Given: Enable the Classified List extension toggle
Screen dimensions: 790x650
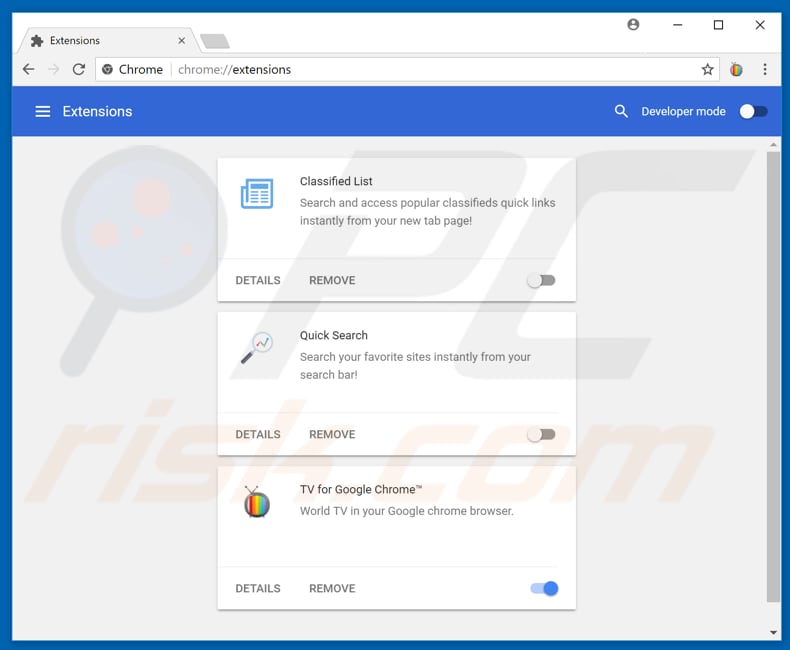Looking at the screenshot, I should click(542, 280).
